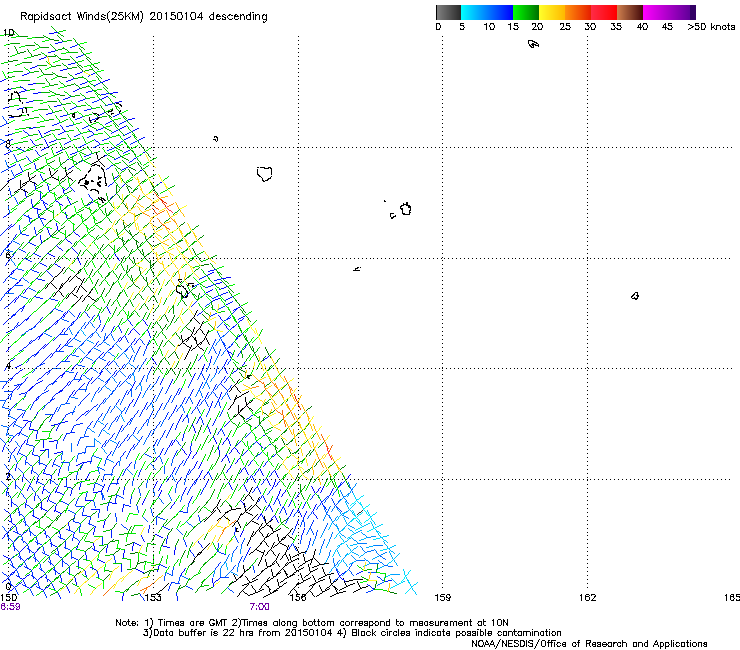Click the green 15-20 knots color band
740x650 pixels.
coord(526,12)
